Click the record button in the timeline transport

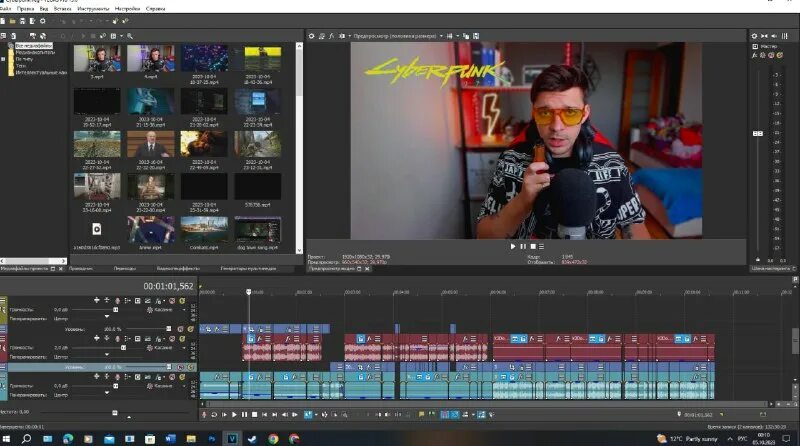pyautogui.click(x=204, y=415)
